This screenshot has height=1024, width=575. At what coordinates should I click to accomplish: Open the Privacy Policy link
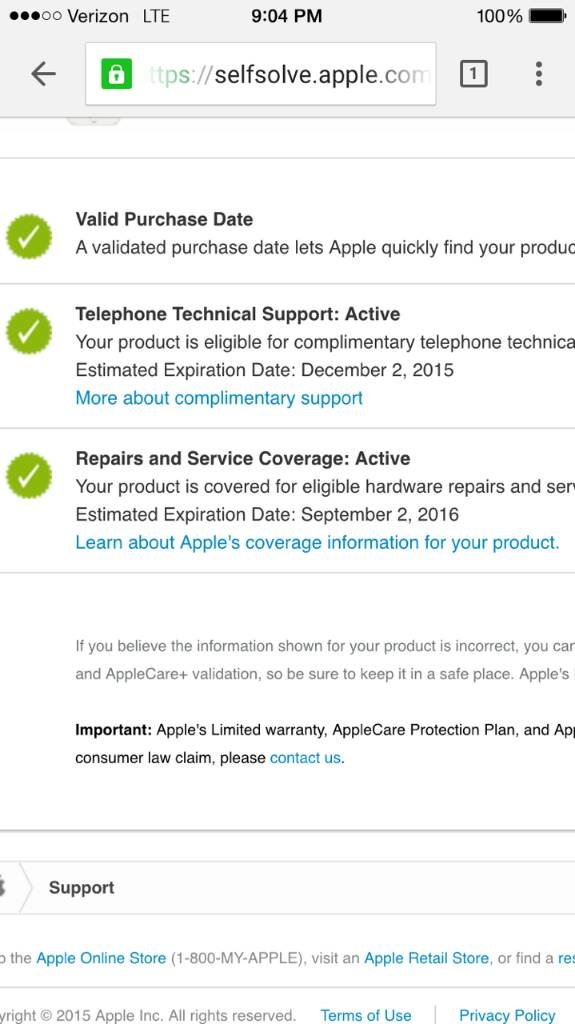click(x=507, y=1015)
